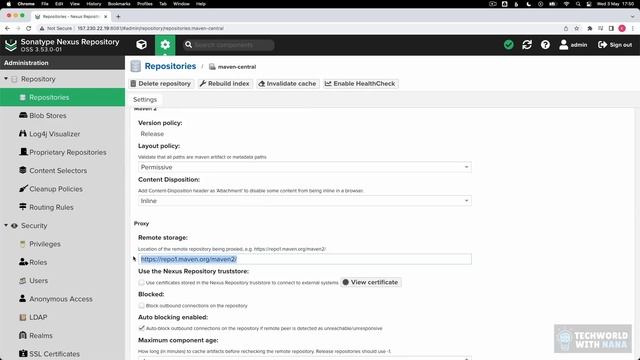
Task: Click browser Forward arrow
Action: 18,28
